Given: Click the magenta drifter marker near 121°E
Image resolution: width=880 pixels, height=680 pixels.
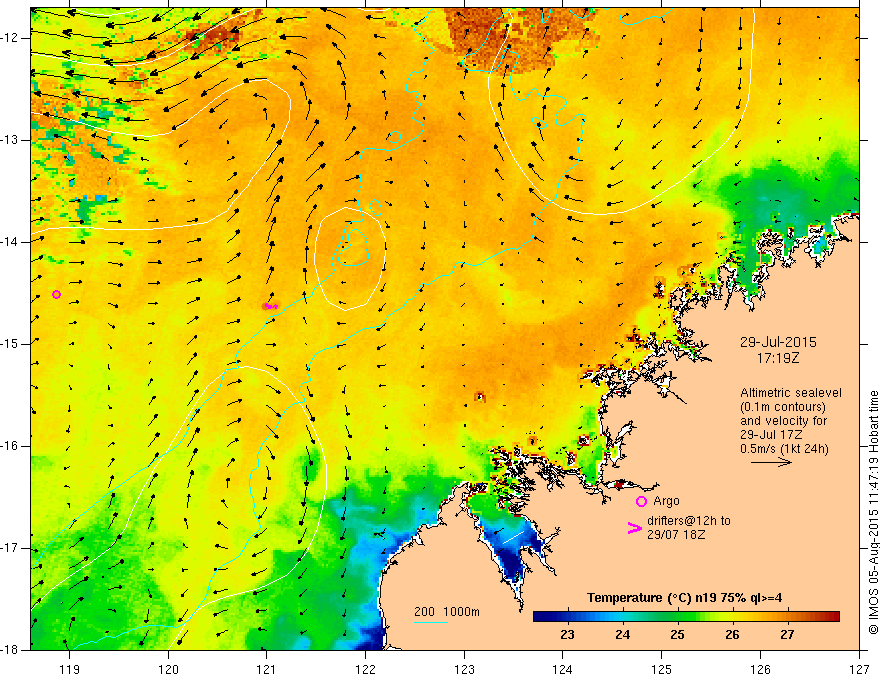Looking at the screenshot, I should pyautogui.click(x=271, y=306).
